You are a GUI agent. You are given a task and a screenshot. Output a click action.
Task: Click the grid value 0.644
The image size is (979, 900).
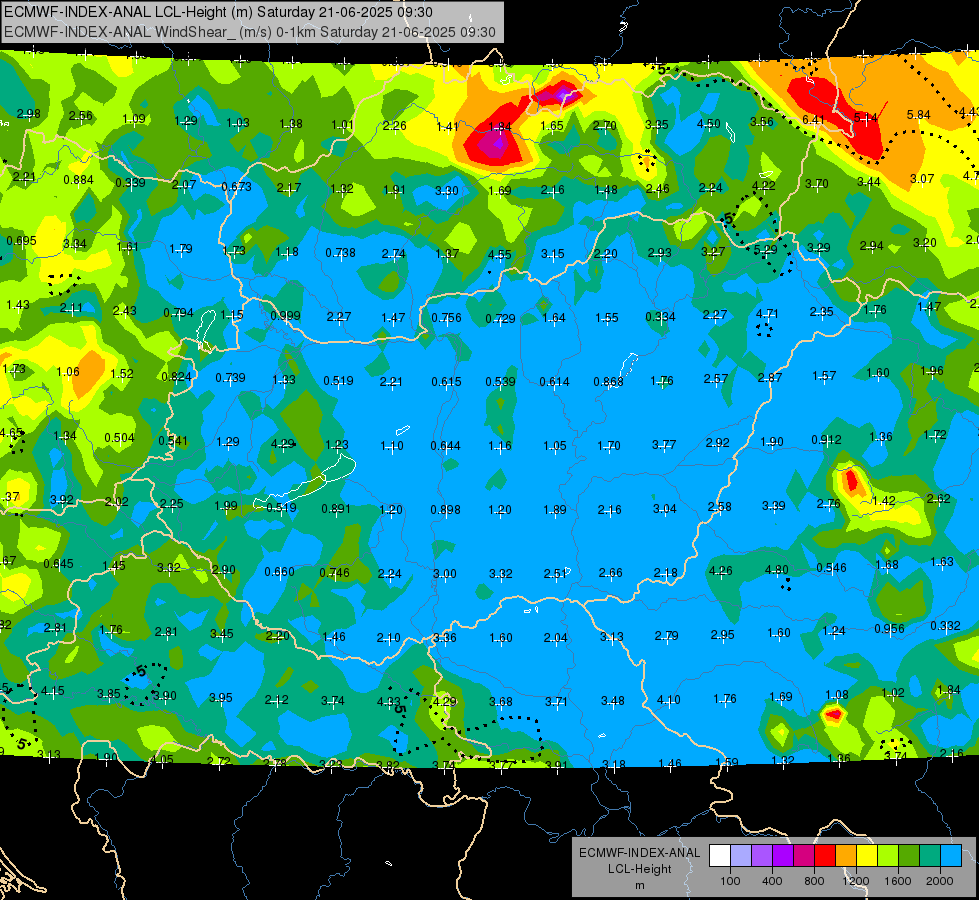[x=445, y=446]
